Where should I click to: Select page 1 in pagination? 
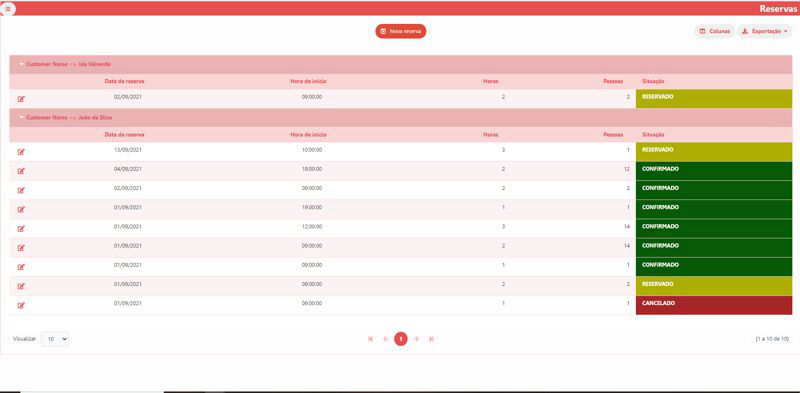[401, 339]
